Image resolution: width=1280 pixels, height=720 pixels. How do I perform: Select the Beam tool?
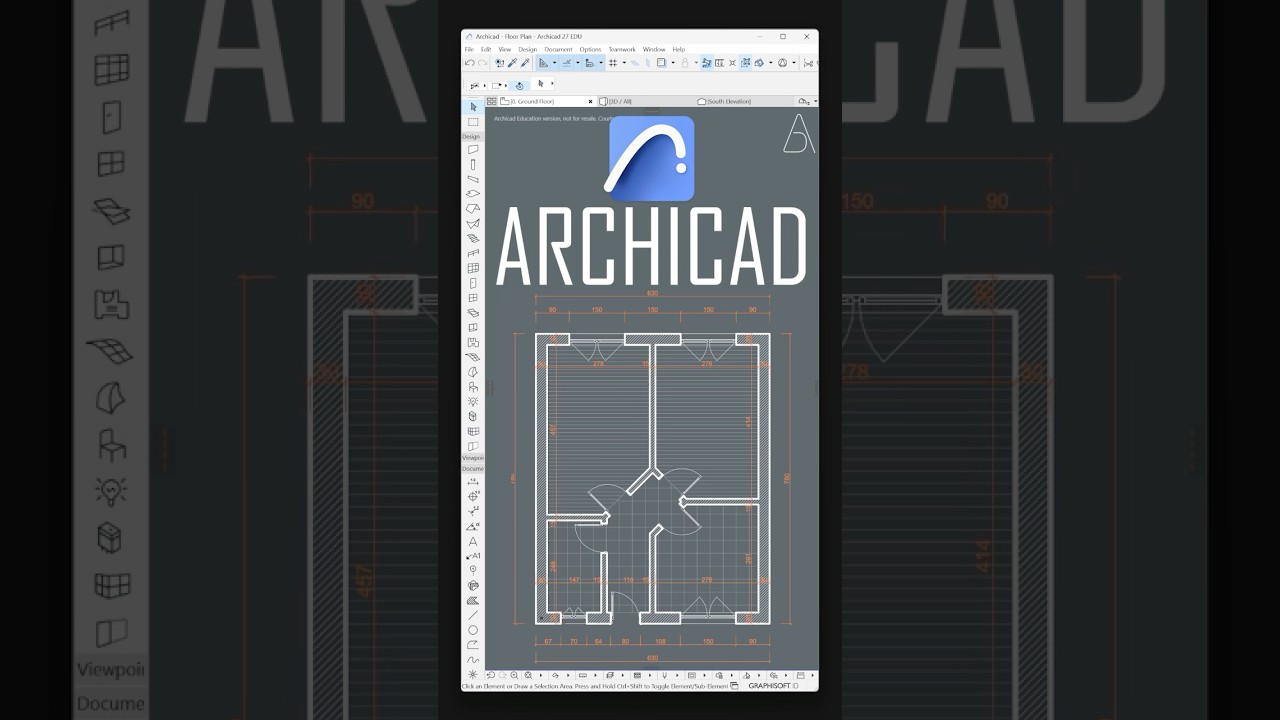tap(473, 178)
